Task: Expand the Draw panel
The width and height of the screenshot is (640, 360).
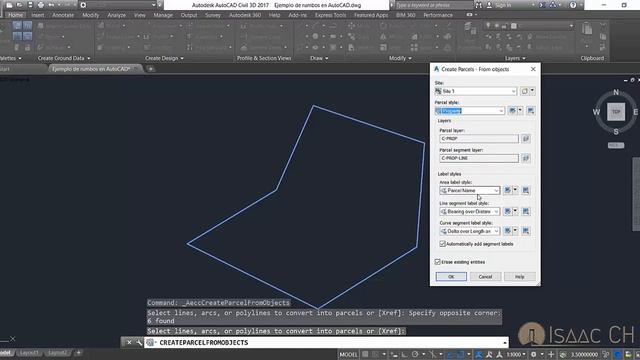Action: [319, 58]
